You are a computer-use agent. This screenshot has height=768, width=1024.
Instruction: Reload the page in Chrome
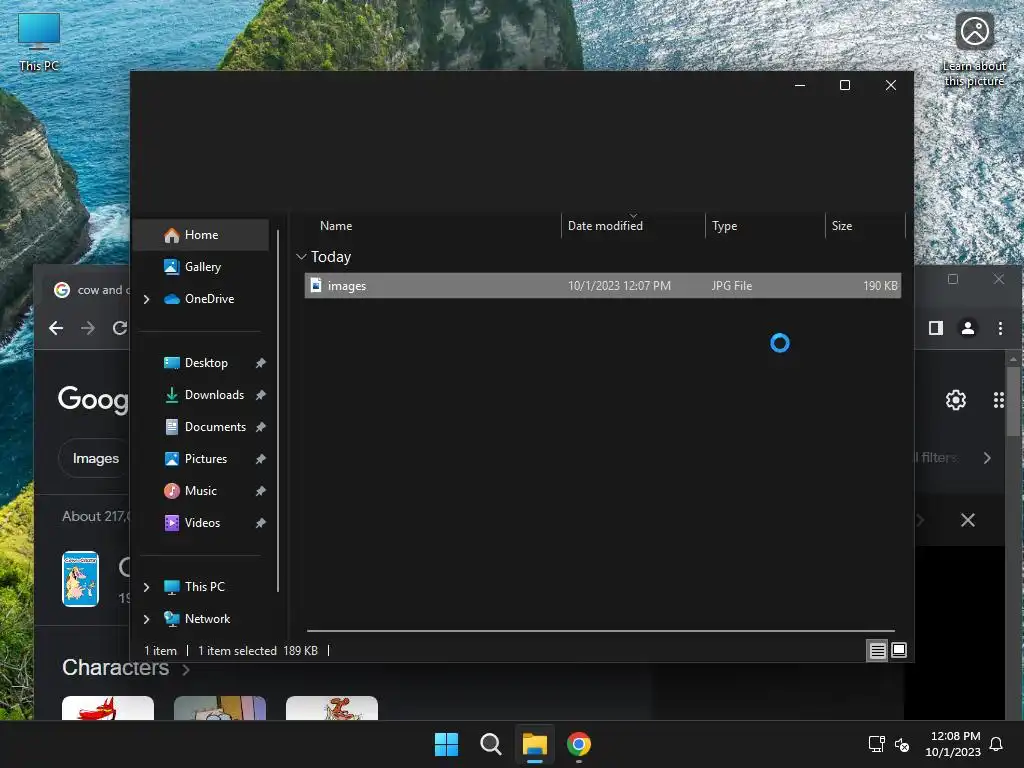[120, 328]
